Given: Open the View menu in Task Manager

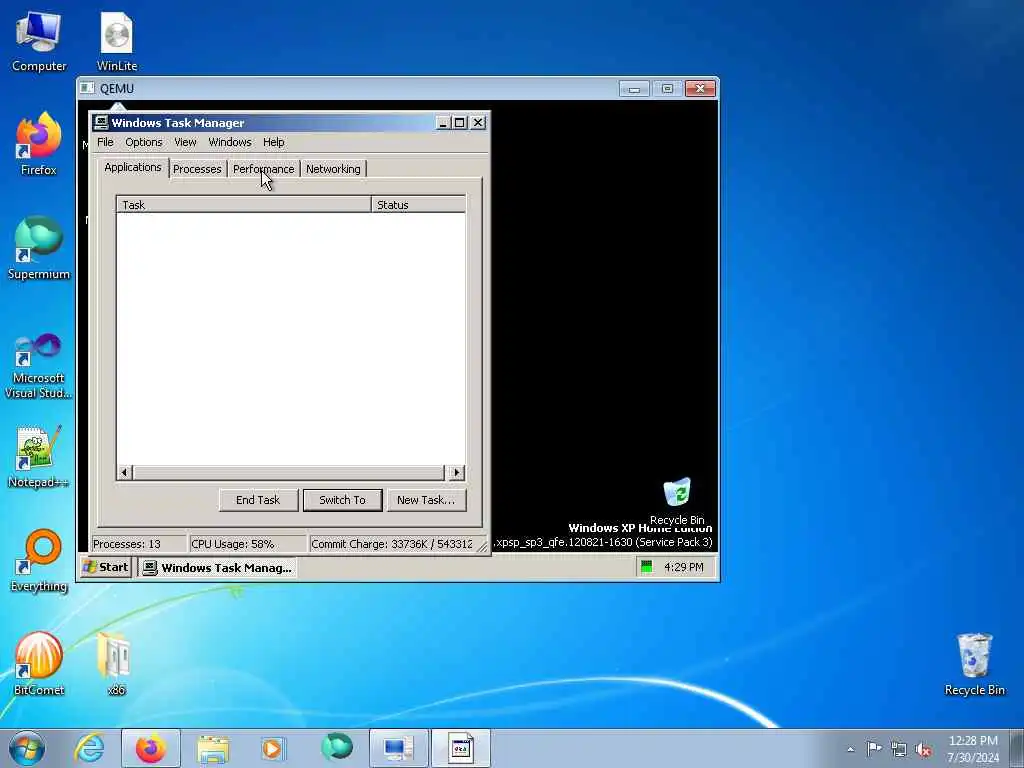Looking at the screenshot, I should pos(185,142).
